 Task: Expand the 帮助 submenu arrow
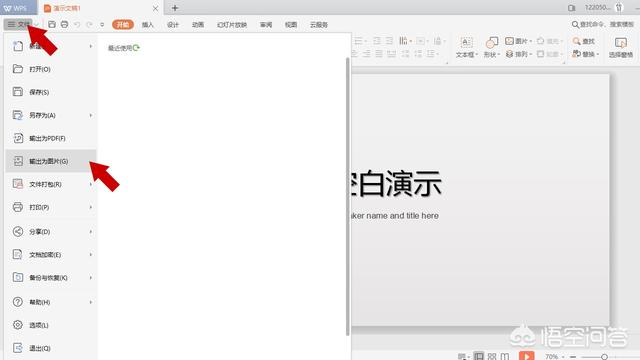91,302
